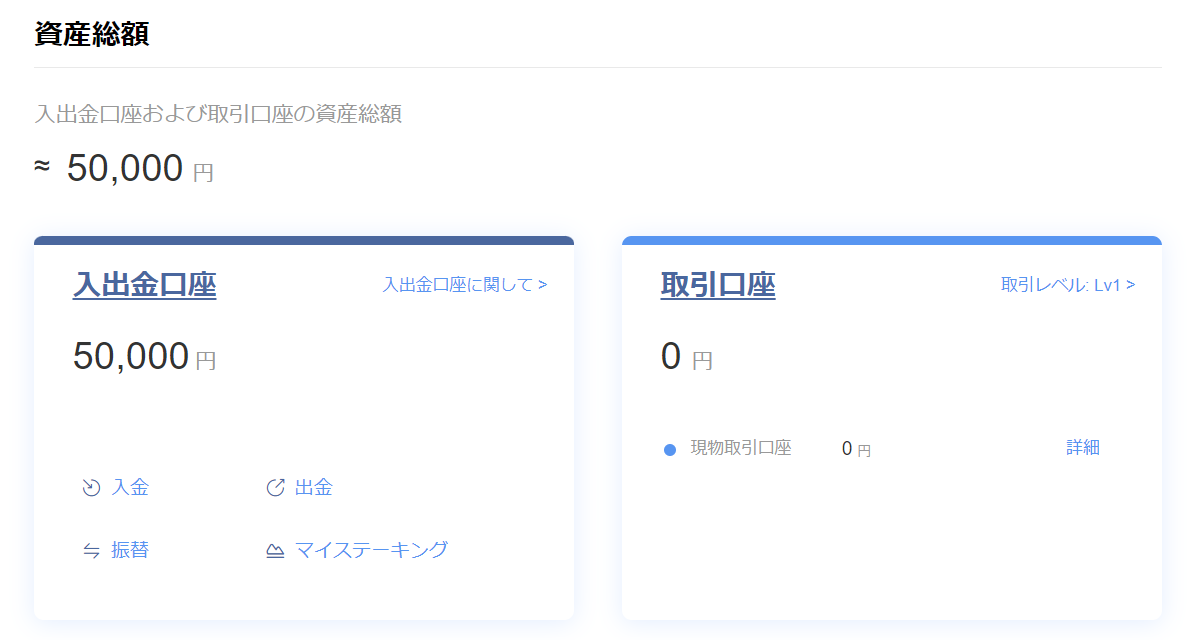Viewport: 1200px width, 640px height.
Task: Open the 出金 withdrawal link
Action: [x=314, y=488]
